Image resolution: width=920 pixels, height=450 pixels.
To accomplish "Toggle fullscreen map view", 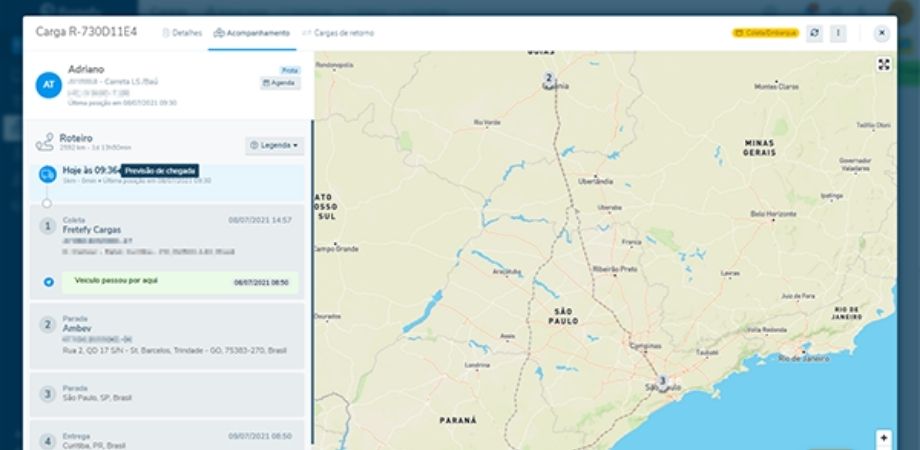I will tap(884, 65).
